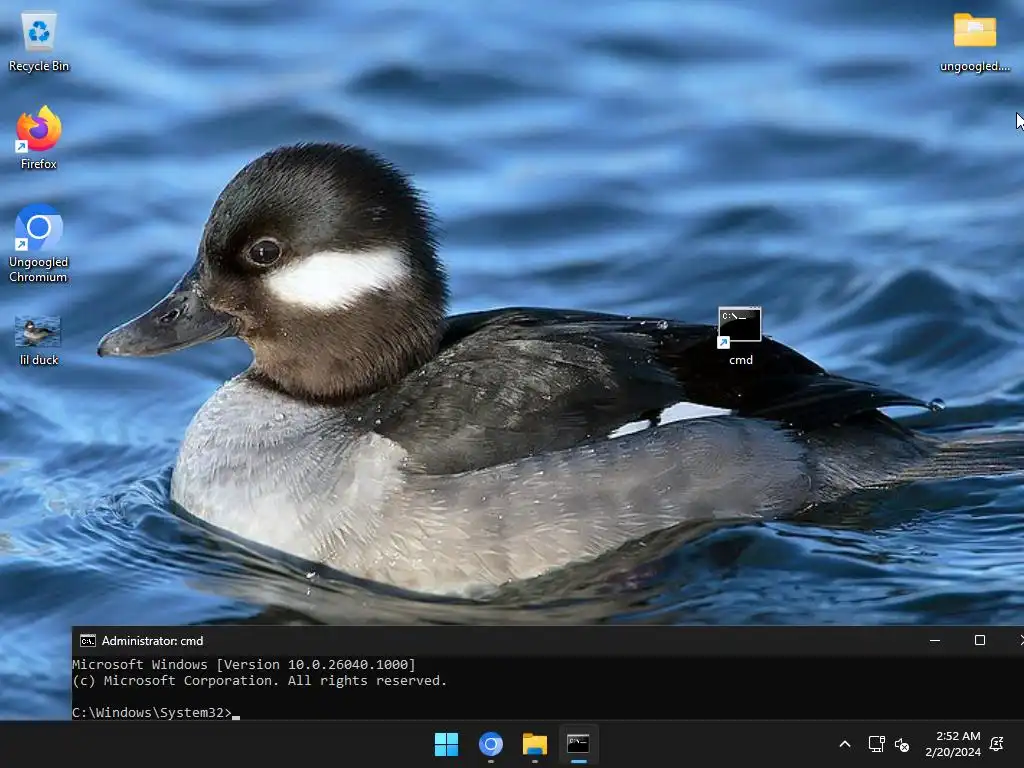Screen dimensions: 1024x768
Task: Click the Microsoft Windows version line
Action: [244, 664]
